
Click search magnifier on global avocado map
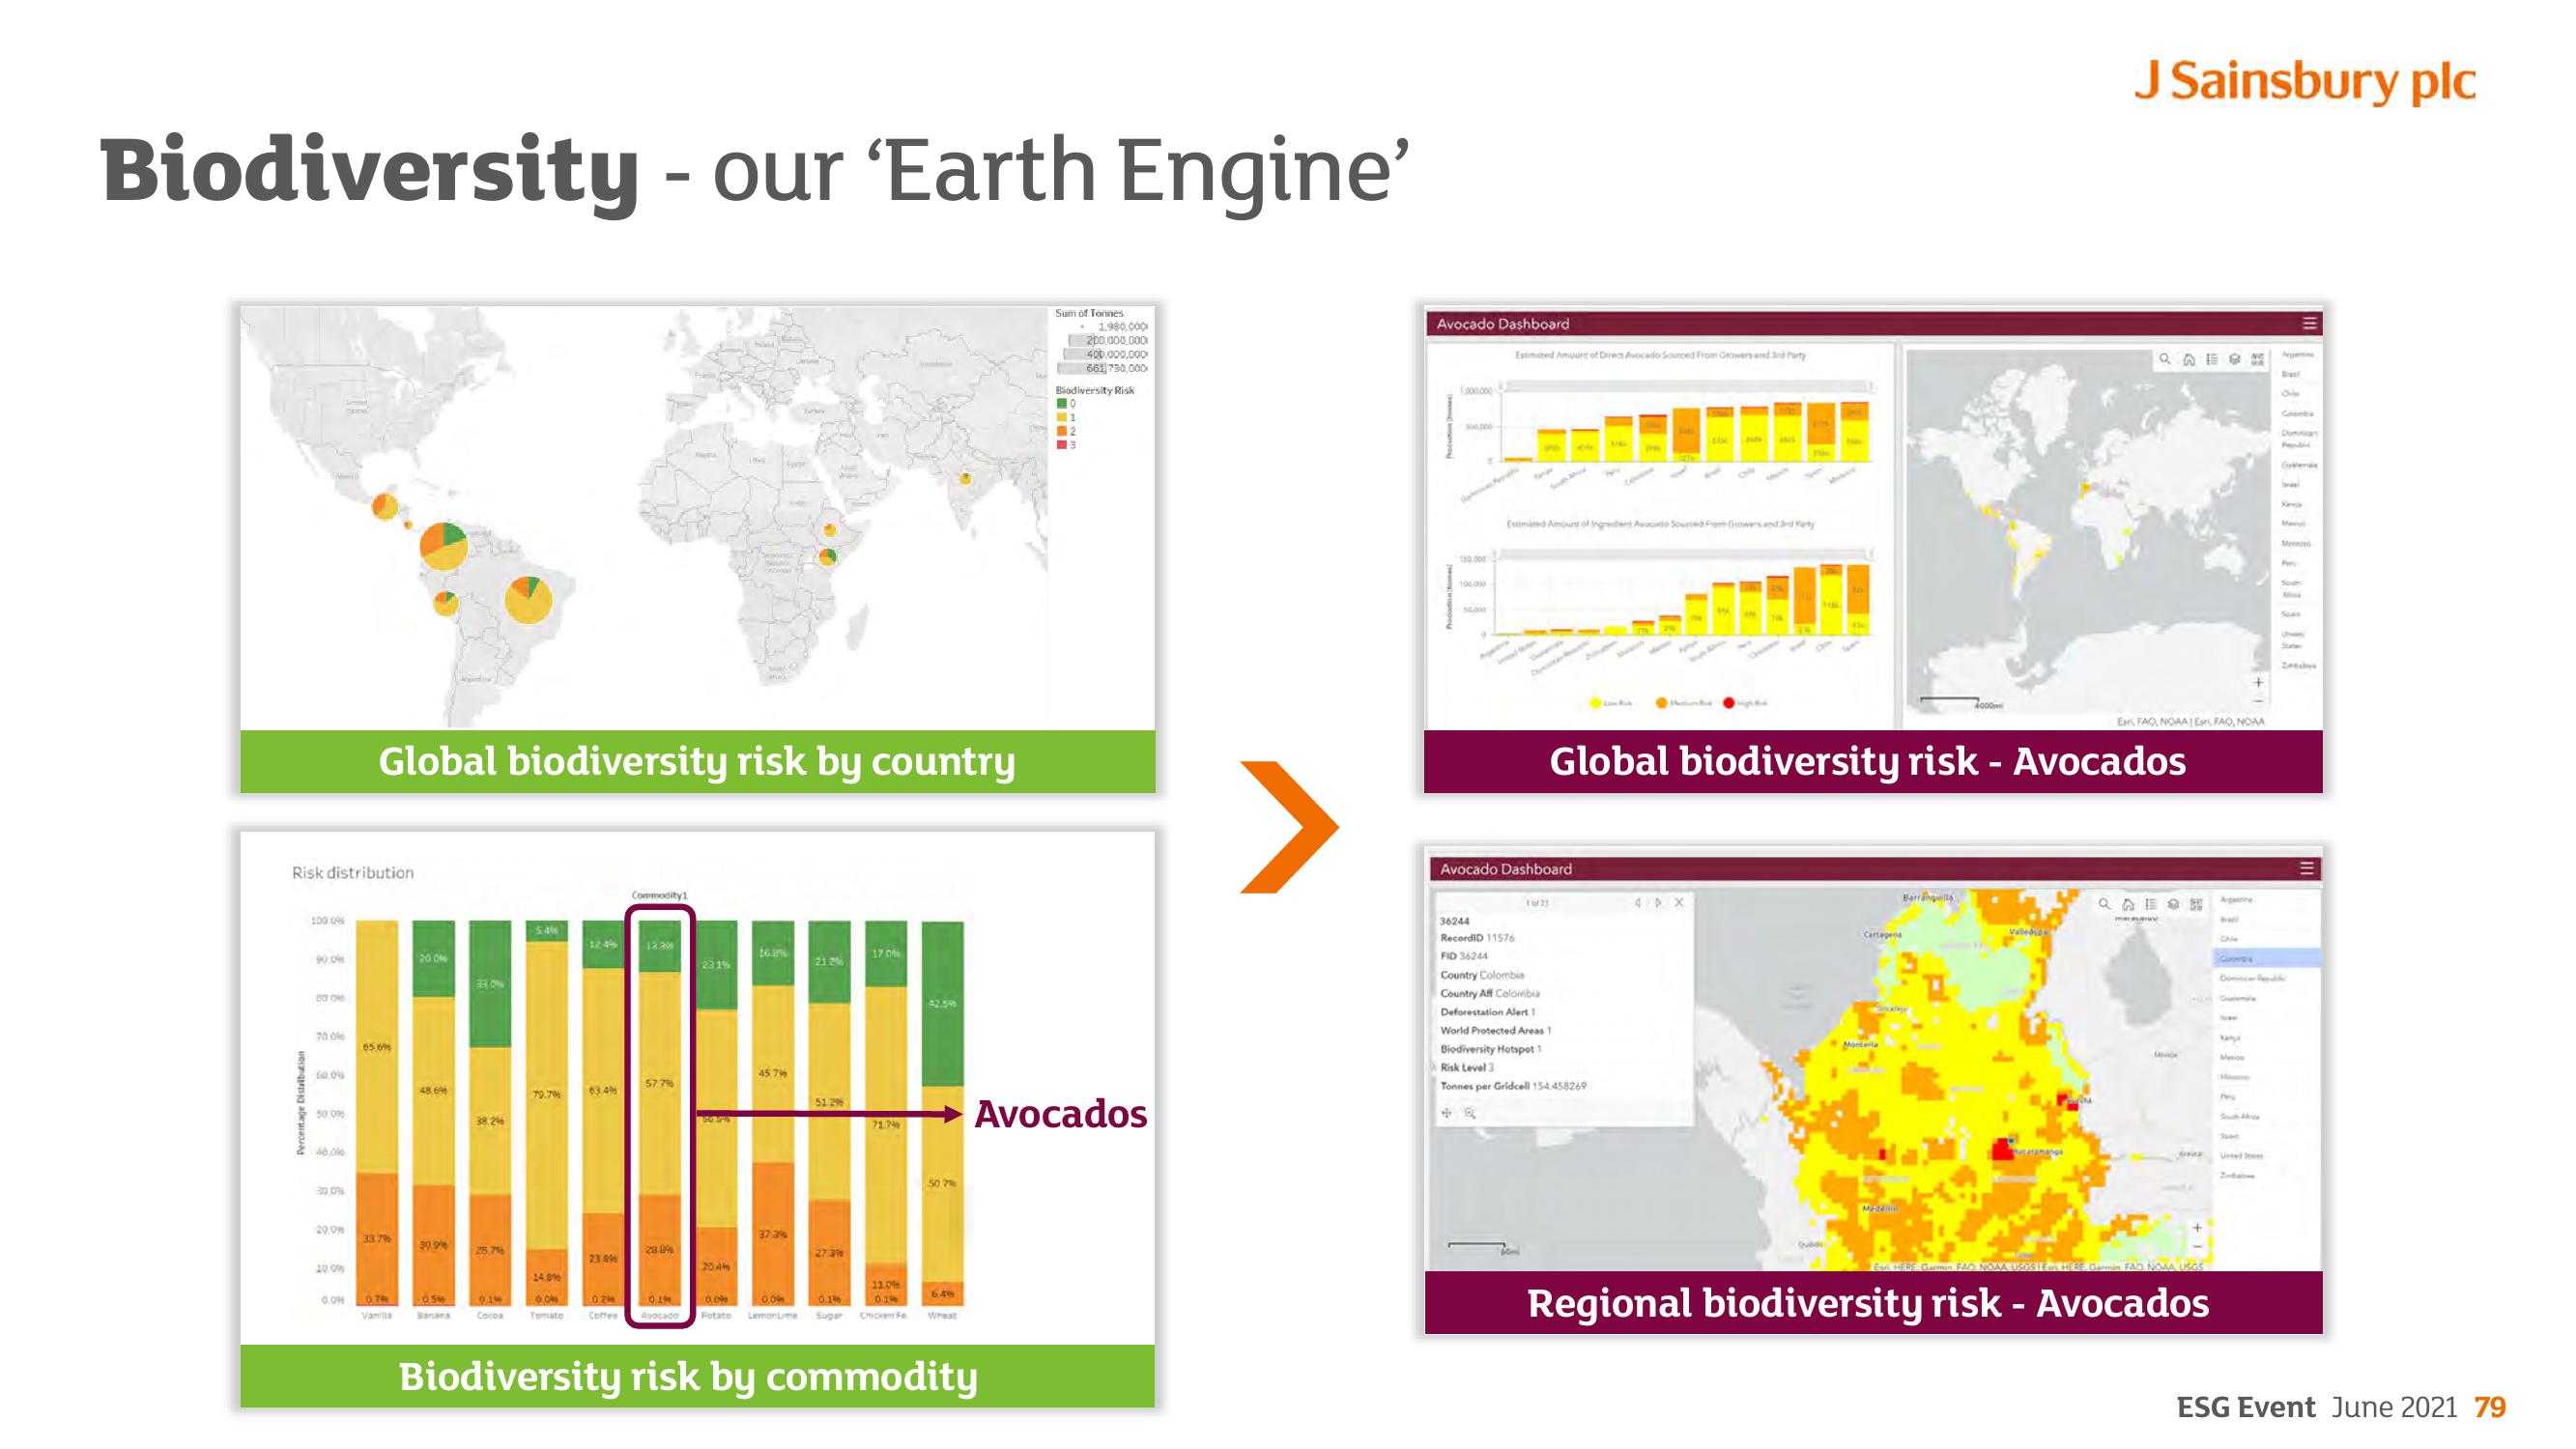(2165, 359)
